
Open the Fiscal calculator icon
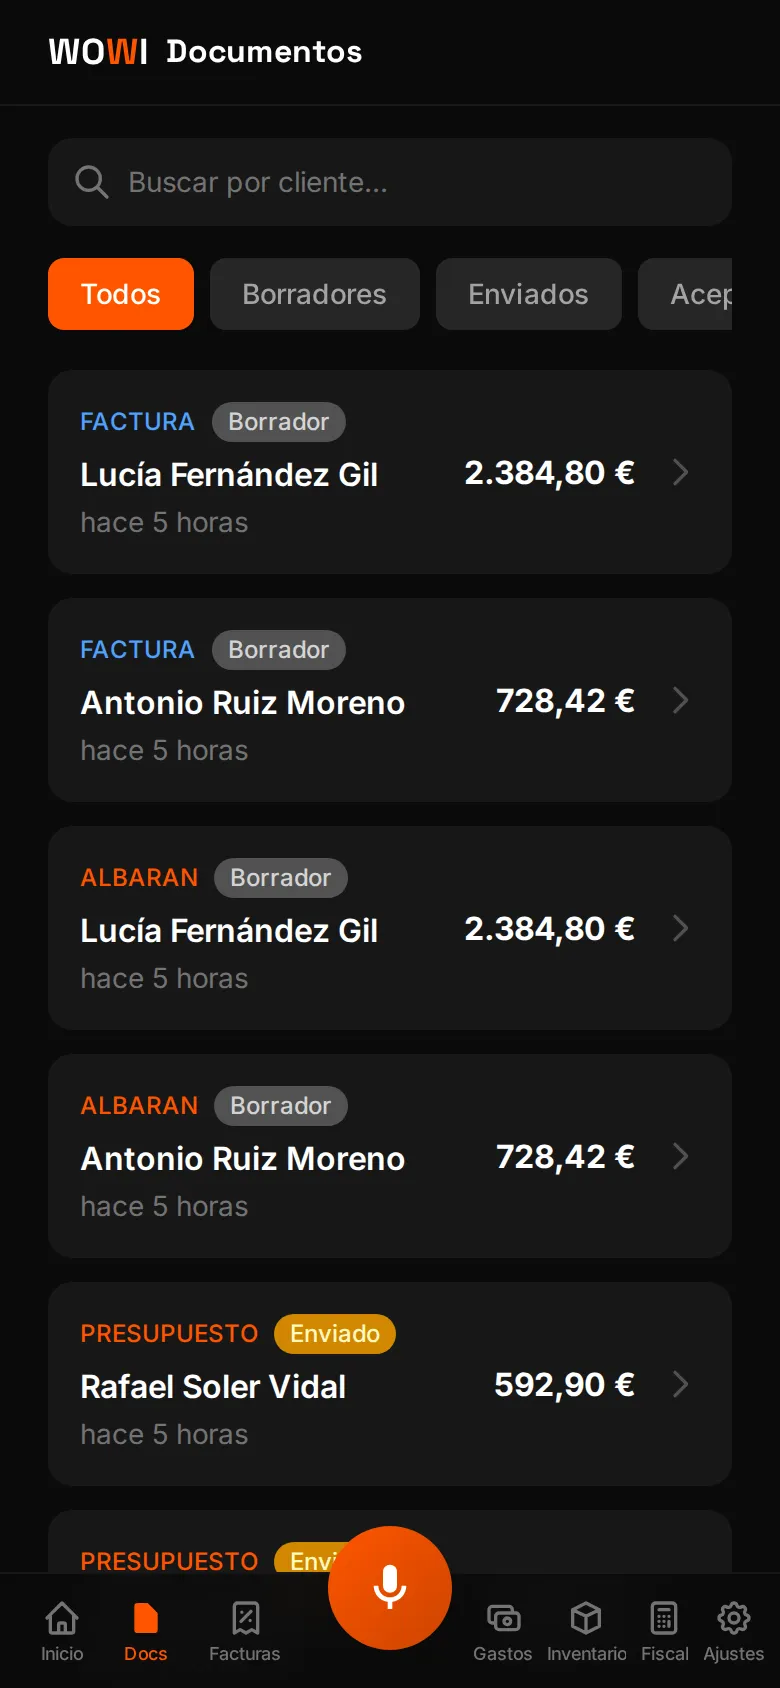[664, 1618]
